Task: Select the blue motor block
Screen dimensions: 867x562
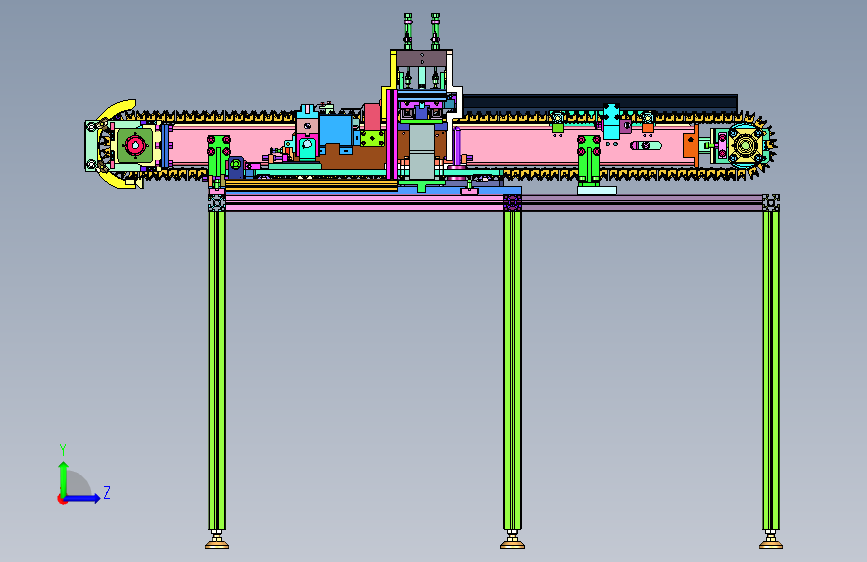Action: pyautogui.click(x=336, y=131)
